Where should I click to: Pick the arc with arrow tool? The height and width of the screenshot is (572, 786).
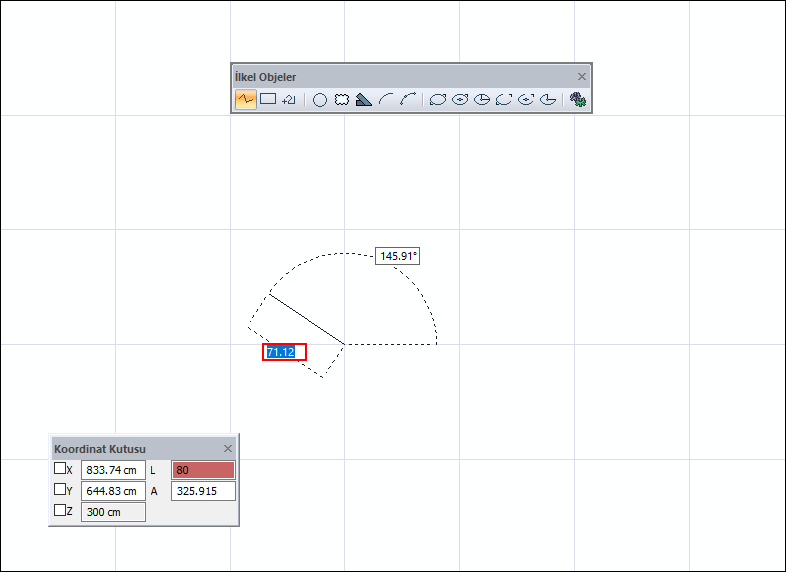coord(408,100)
